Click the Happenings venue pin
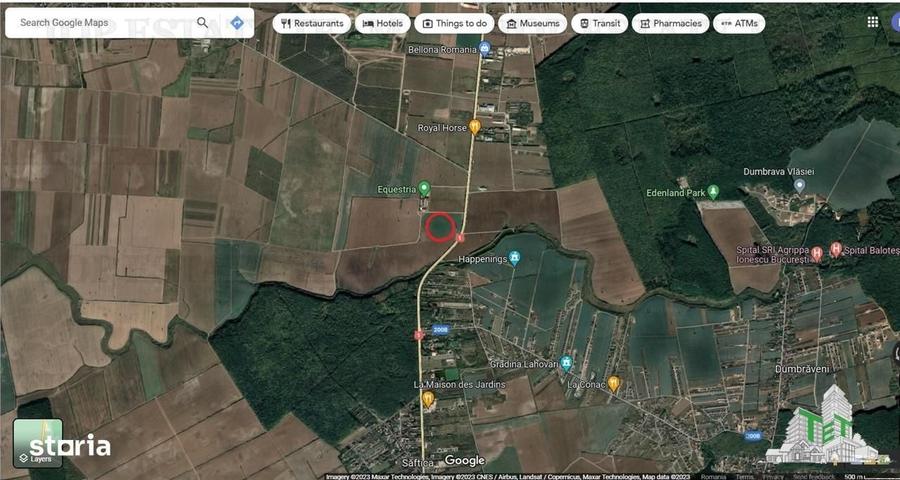900x480 pixels. [x=515, y=258]
